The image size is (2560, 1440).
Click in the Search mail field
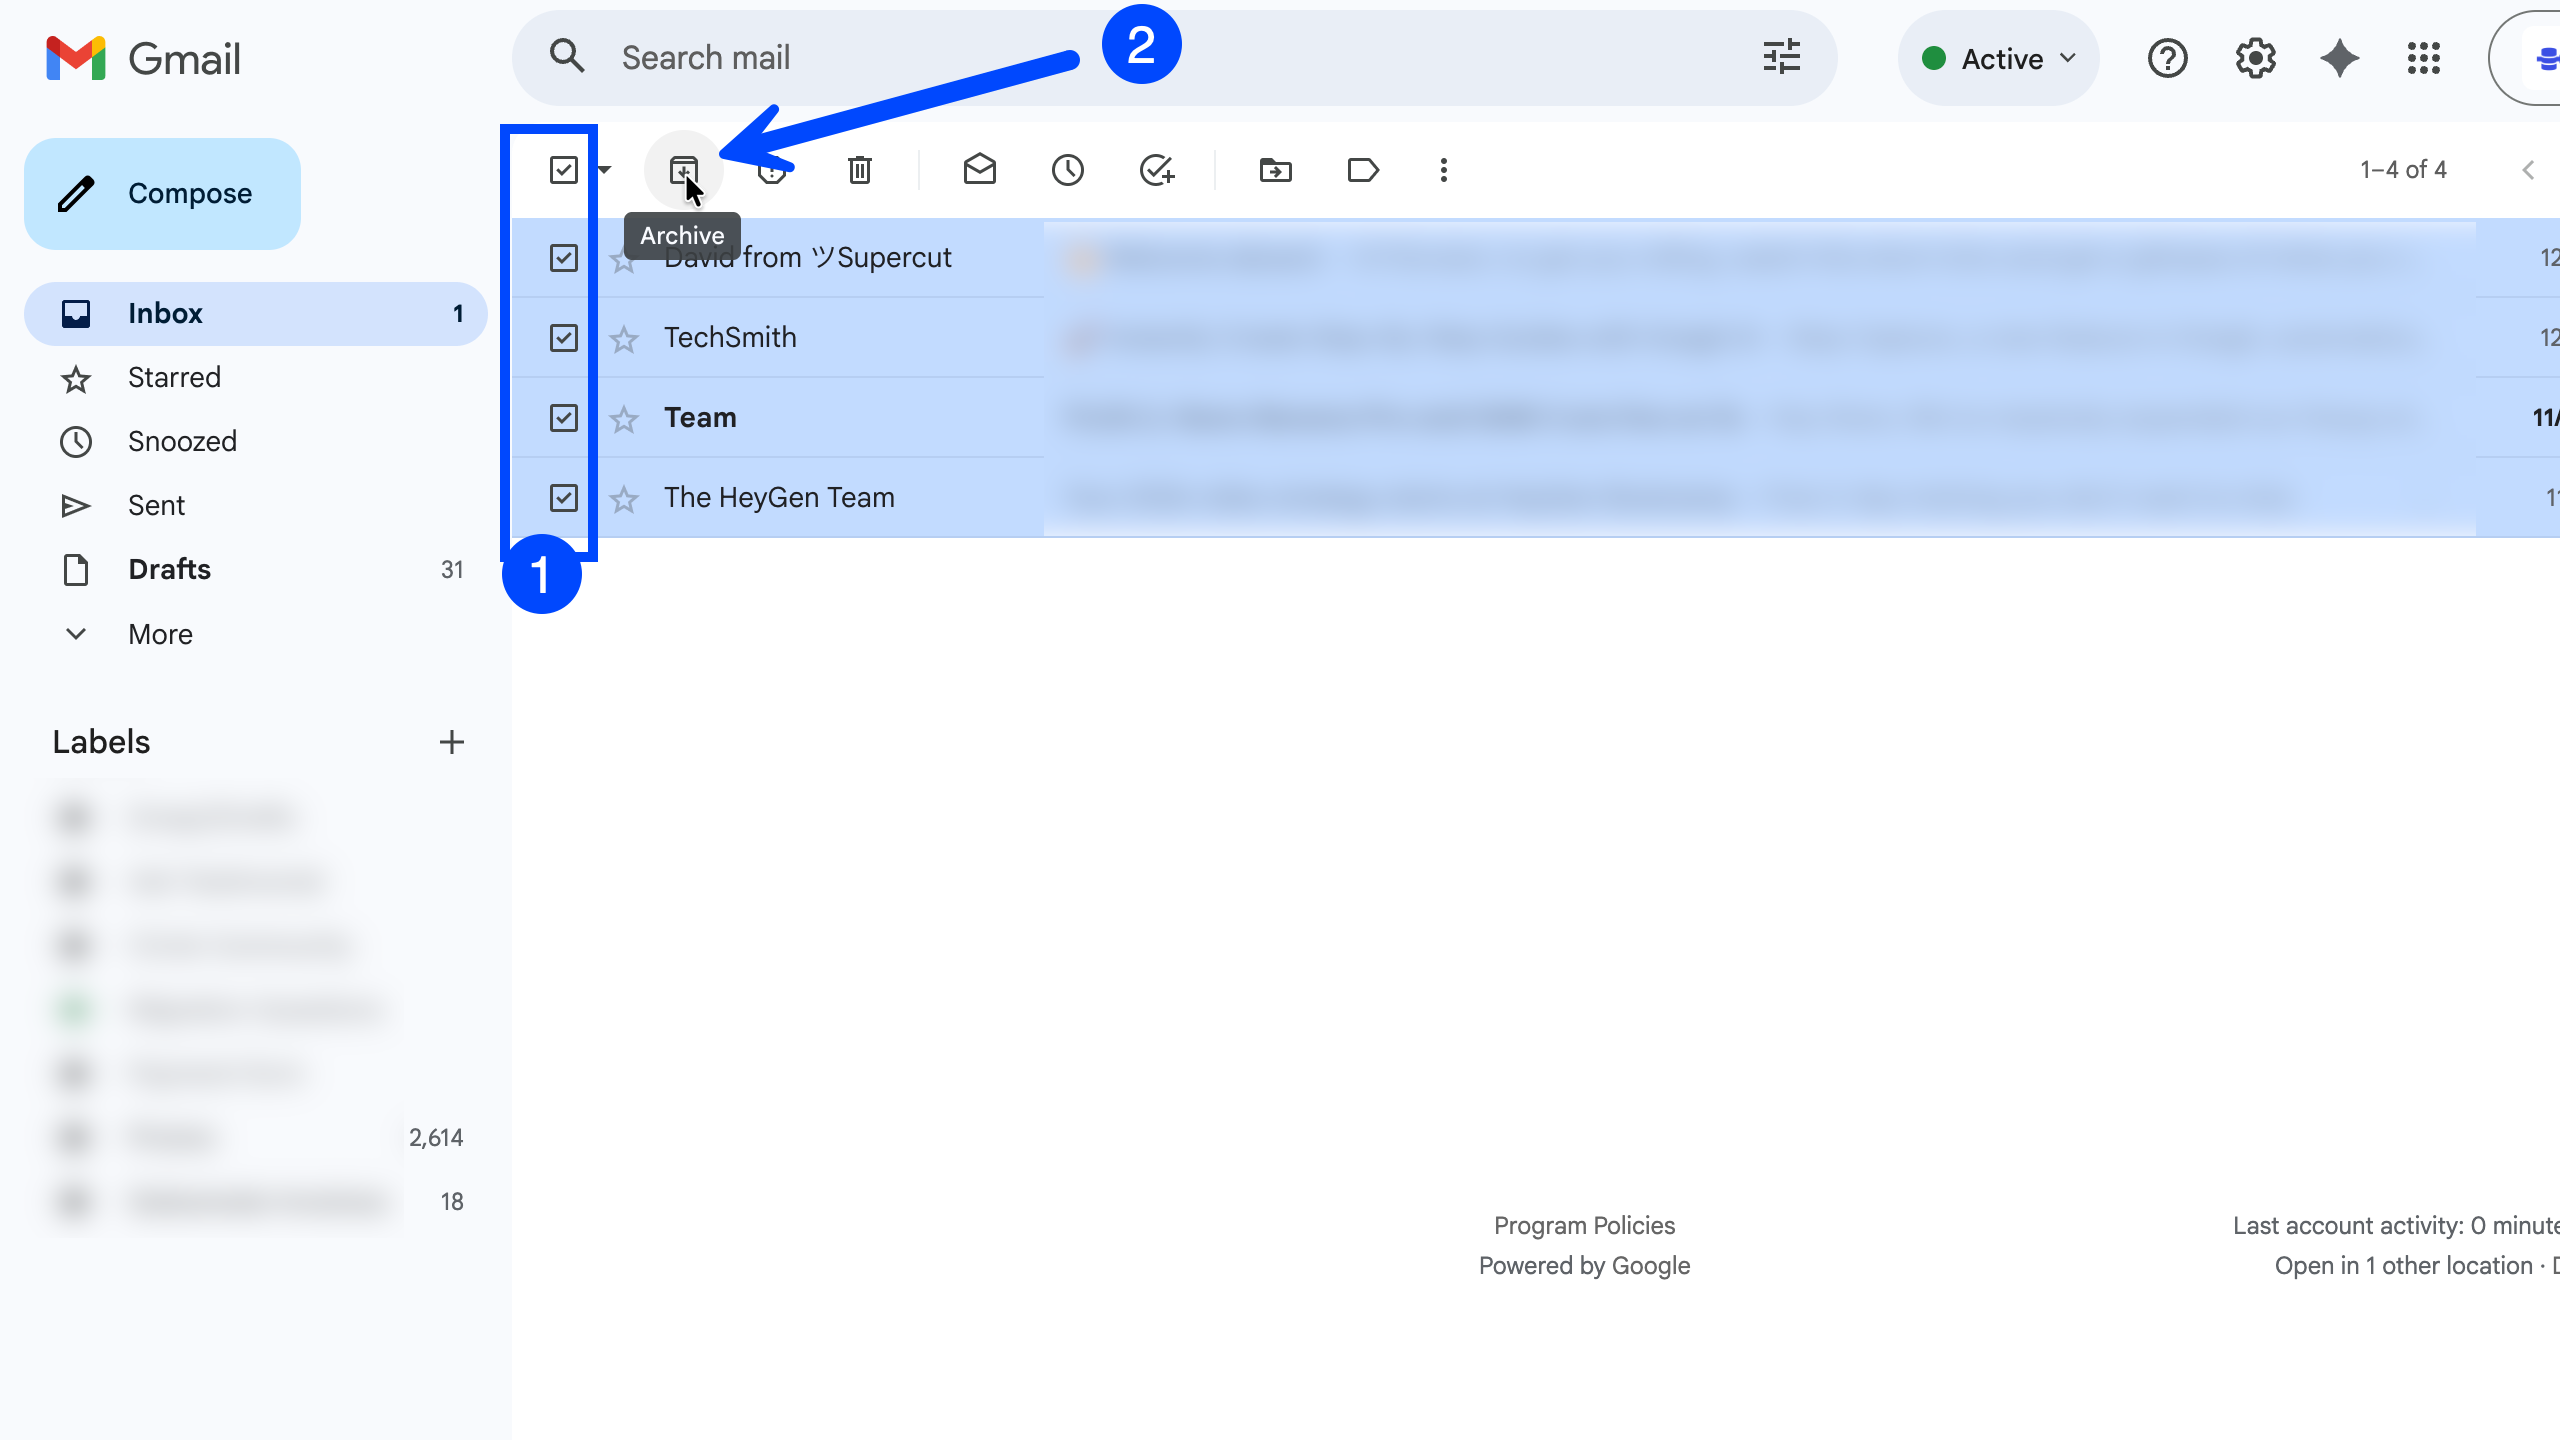(1150, 58)
